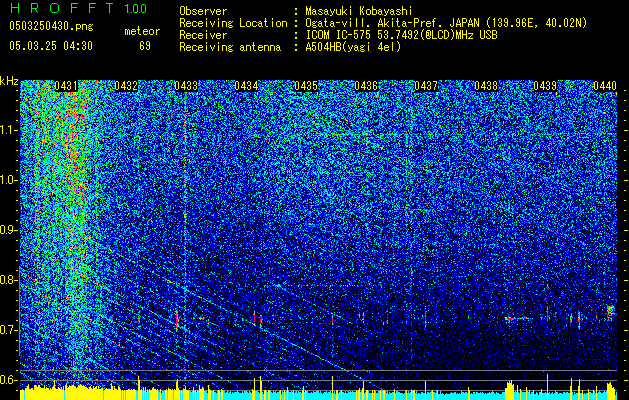Click the 1.1 kHz axis tick label
This screenshot has width=629, height=400.
pos(8,130)
